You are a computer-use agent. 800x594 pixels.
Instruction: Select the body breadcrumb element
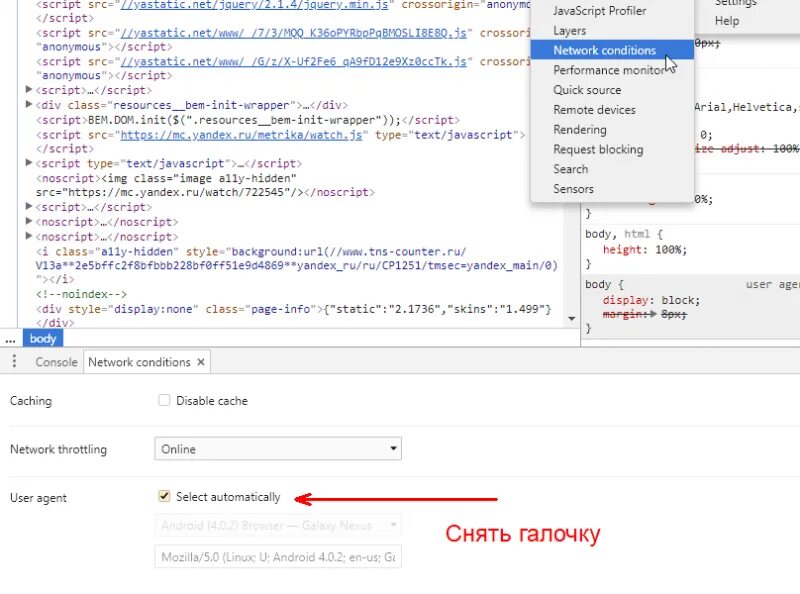(x=43, y=338)
